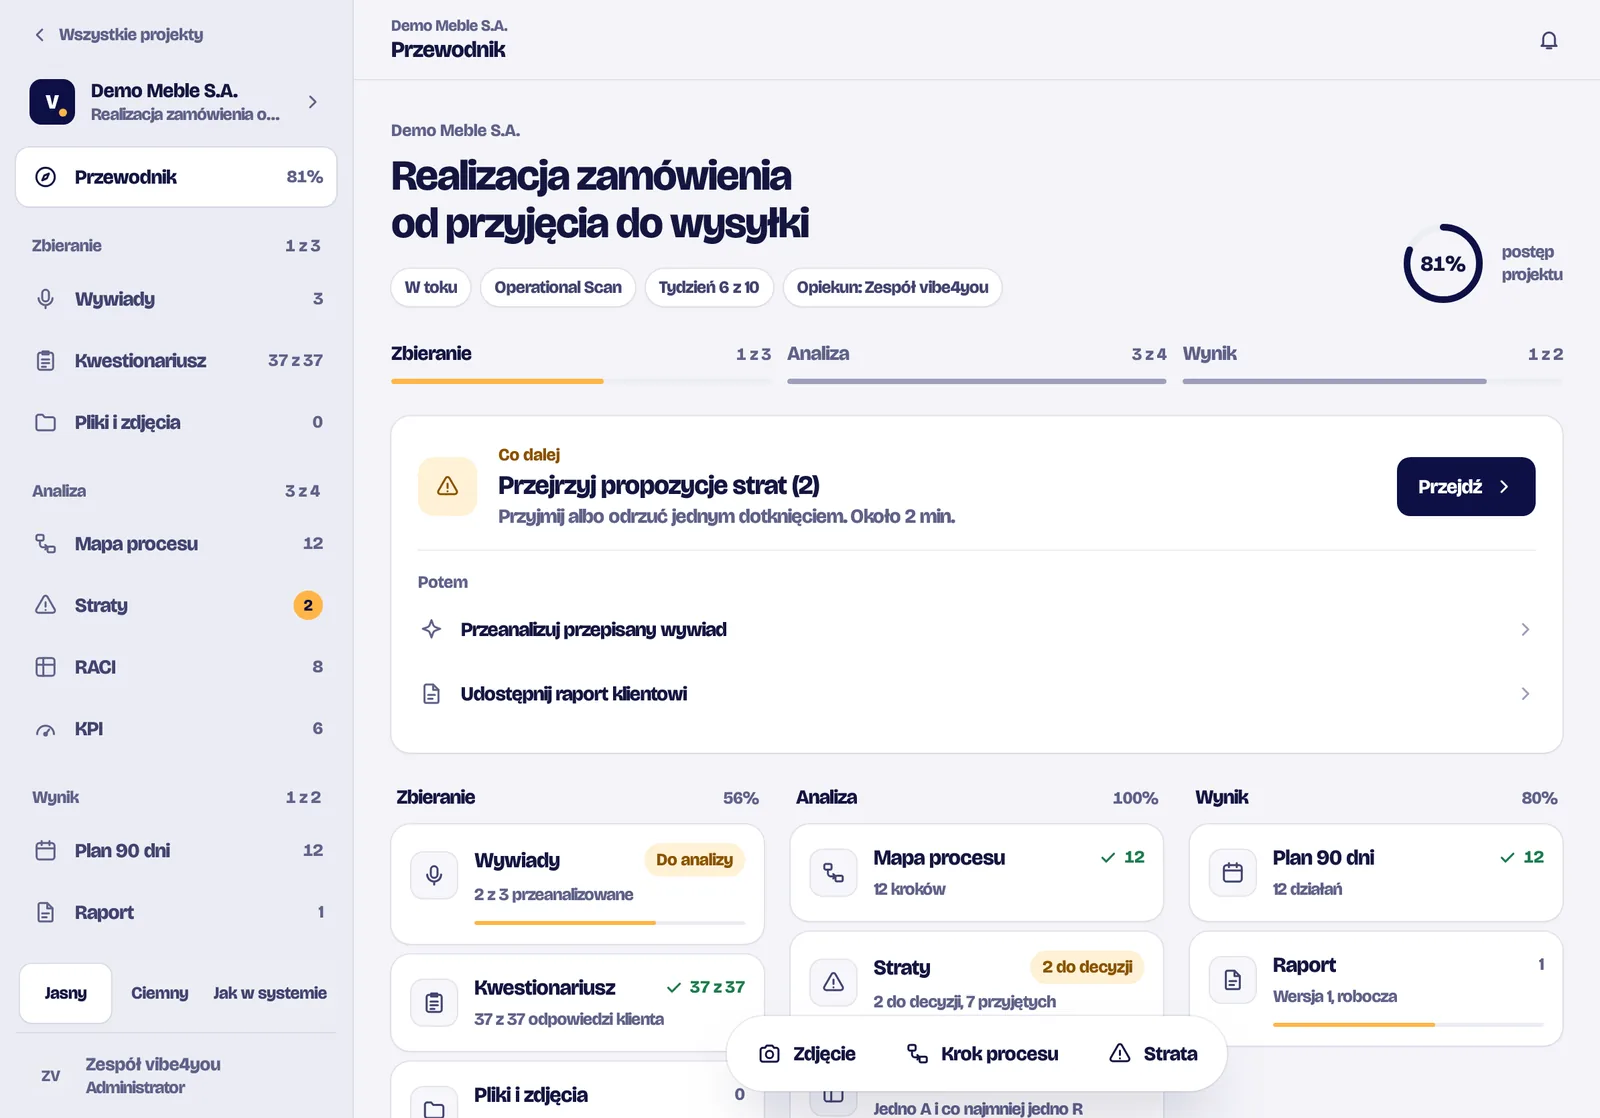This screenshot has height=1118, width=1600.
Task: Click the Wywiady card microphone icon
Action: (x=434, y=875)
